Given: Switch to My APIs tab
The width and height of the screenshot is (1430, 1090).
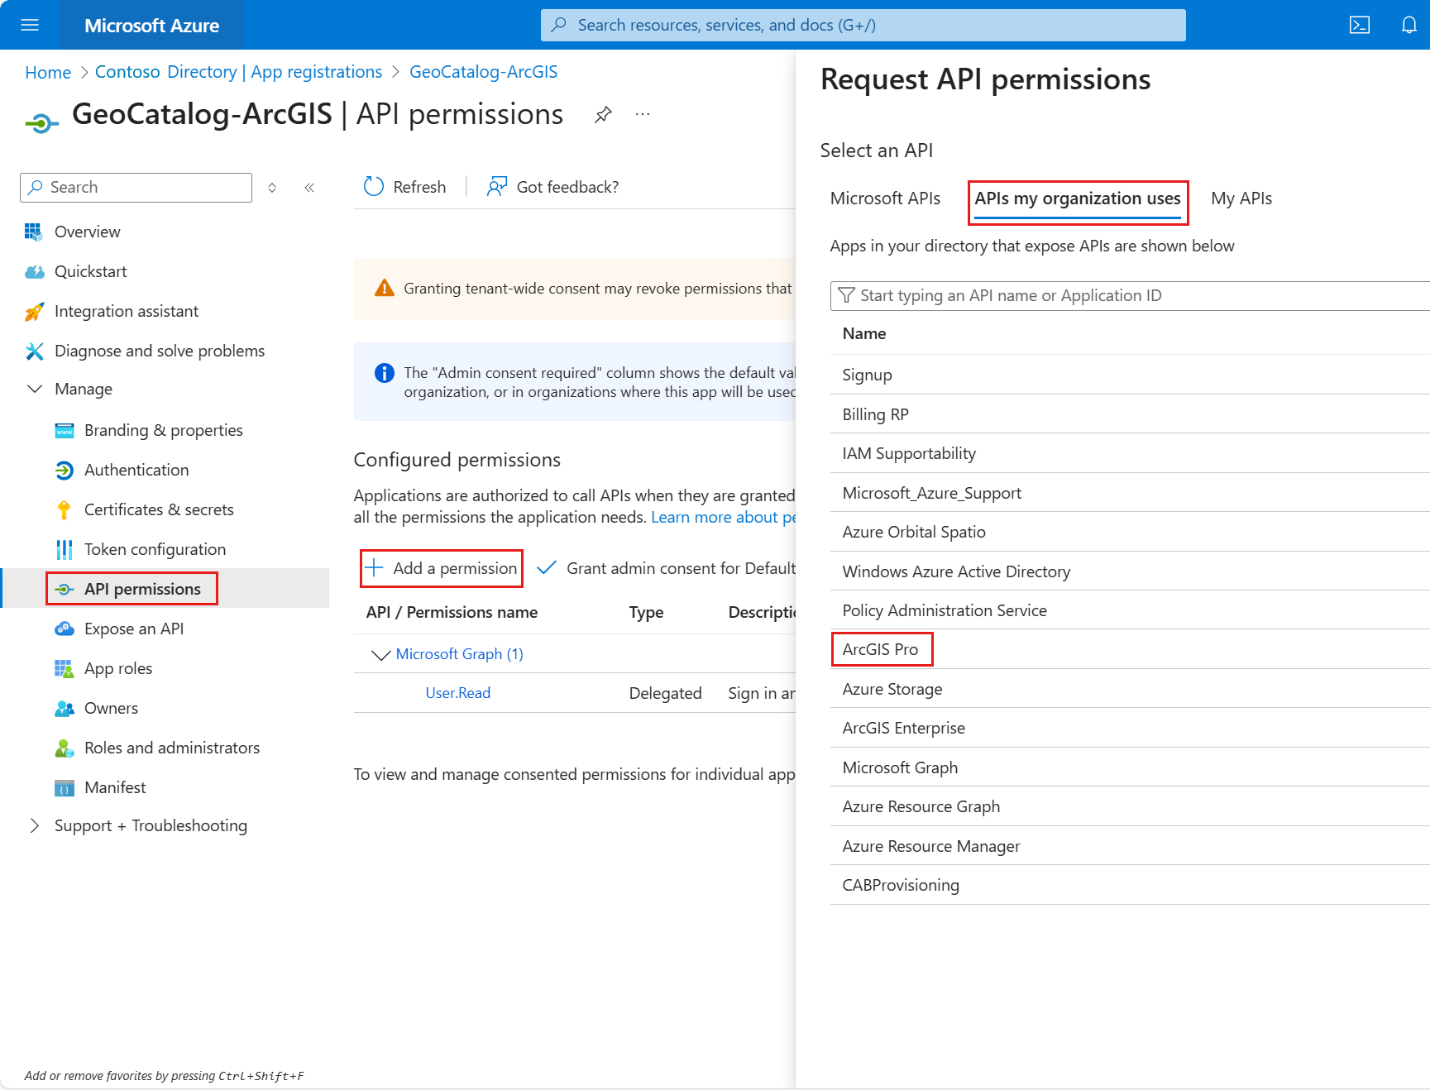Looking at the screenshot, I should pyautogui.click(x=1241, y=198).
